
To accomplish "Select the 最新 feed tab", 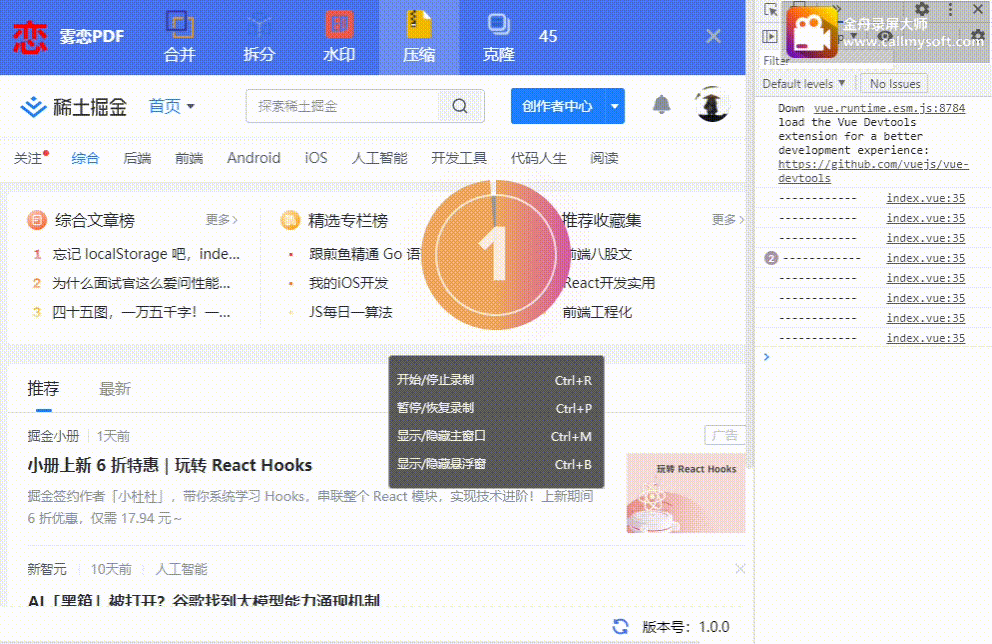I will 115,388.
